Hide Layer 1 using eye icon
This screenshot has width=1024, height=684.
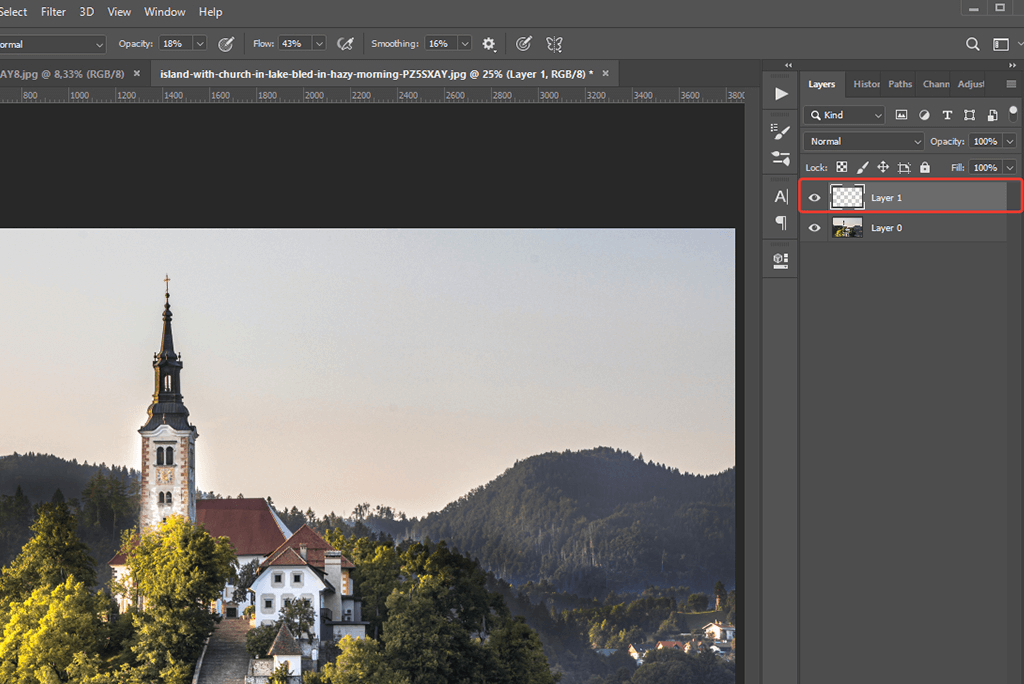814,198
